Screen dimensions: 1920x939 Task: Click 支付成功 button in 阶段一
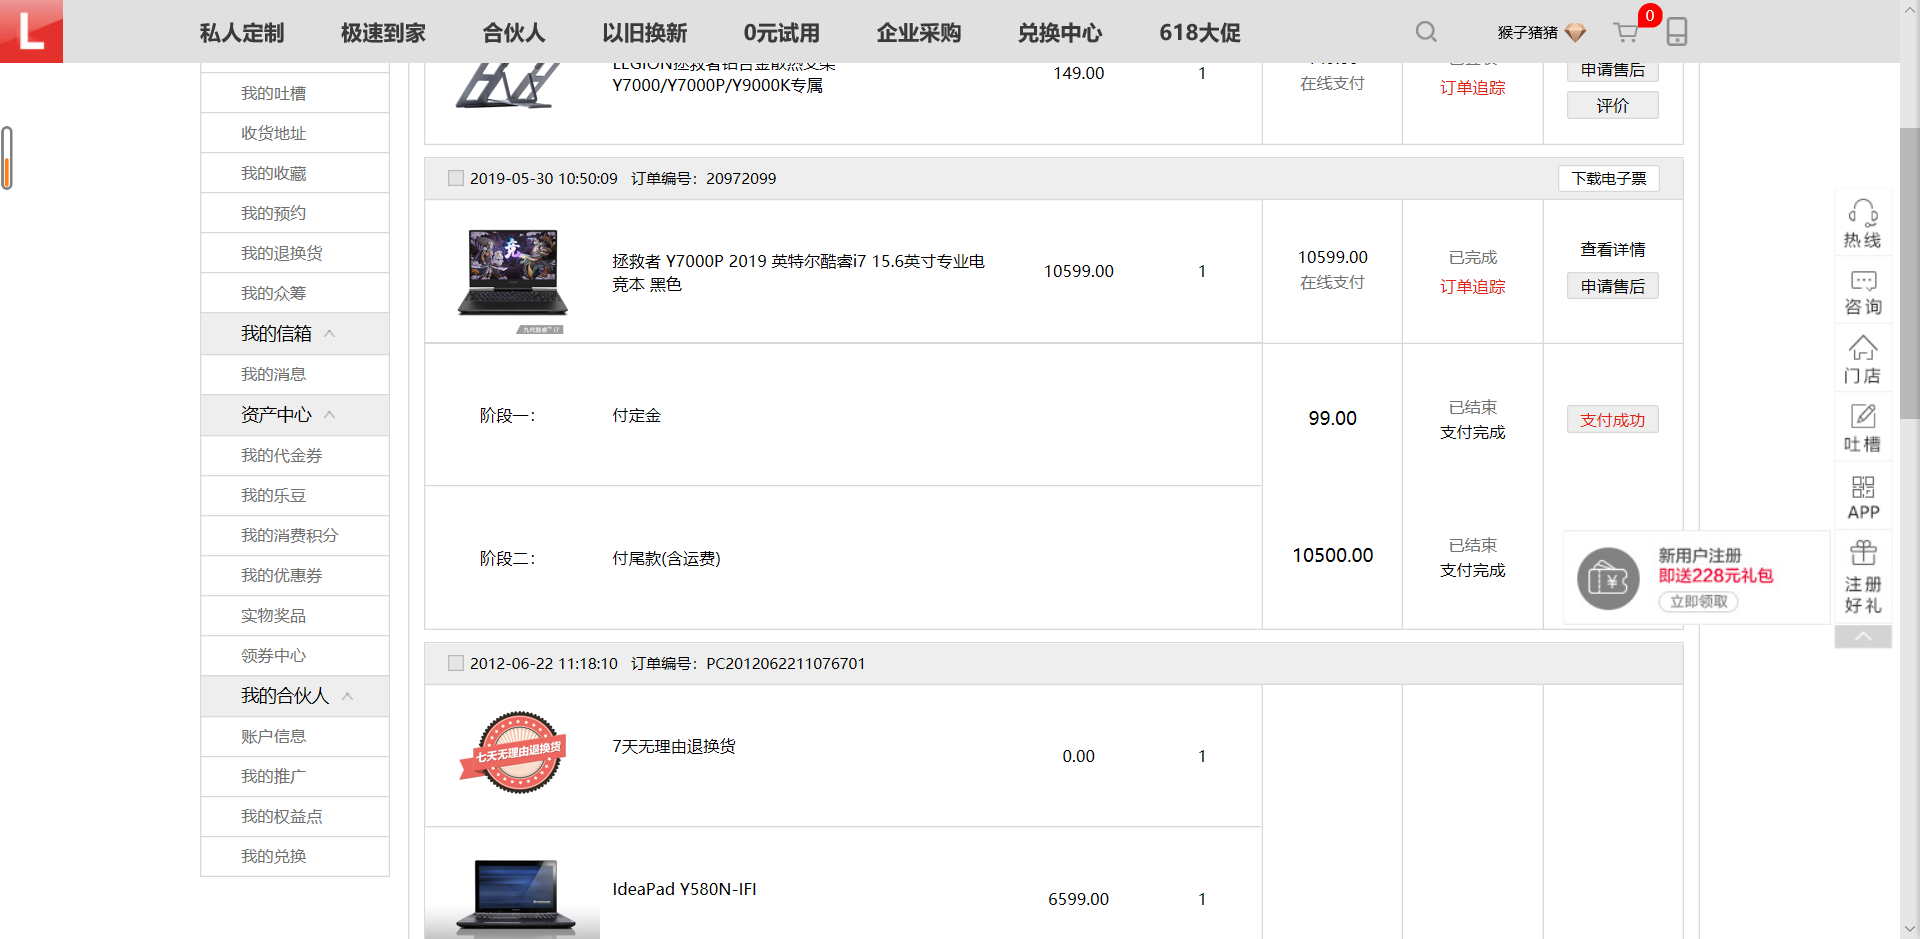(1612, 420)
